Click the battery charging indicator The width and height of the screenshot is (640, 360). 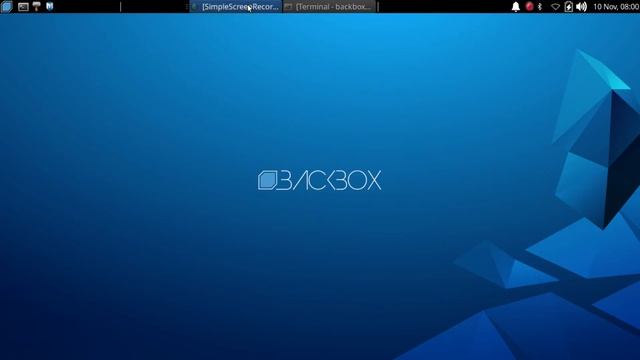tap(569, 7)
